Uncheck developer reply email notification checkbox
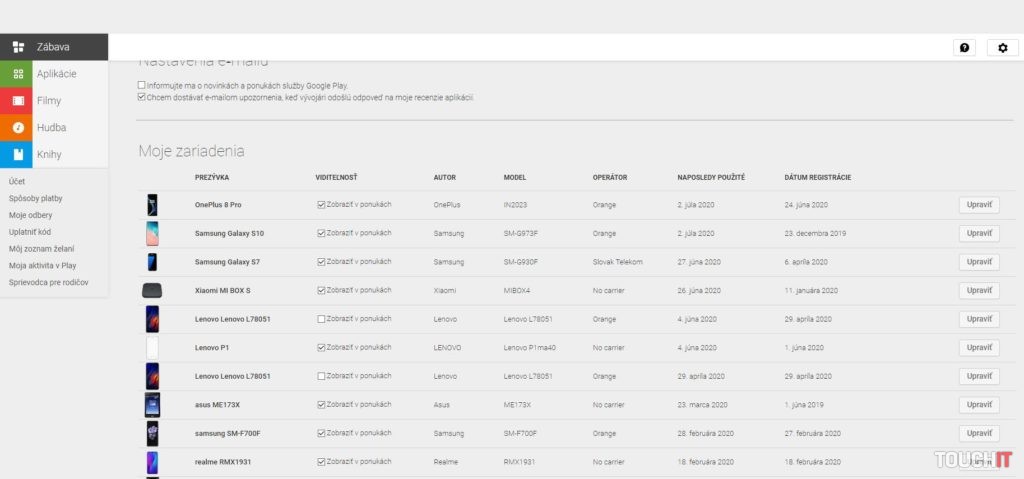This screenshot has width=1024, height=479. 142,97
